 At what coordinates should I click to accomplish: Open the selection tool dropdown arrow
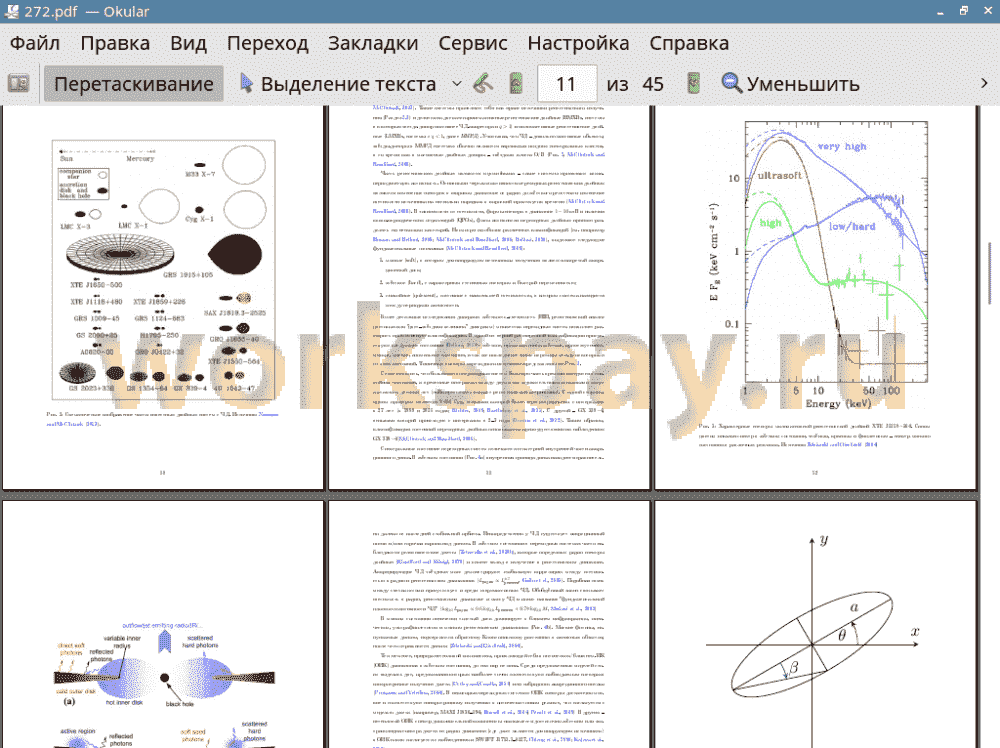click(x=457, y=84)
